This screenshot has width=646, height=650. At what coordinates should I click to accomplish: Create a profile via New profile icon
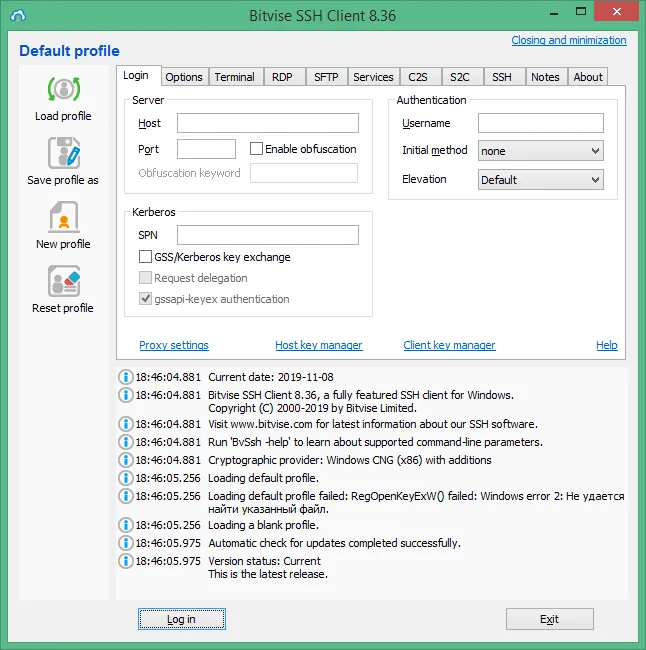pos(64,217)
